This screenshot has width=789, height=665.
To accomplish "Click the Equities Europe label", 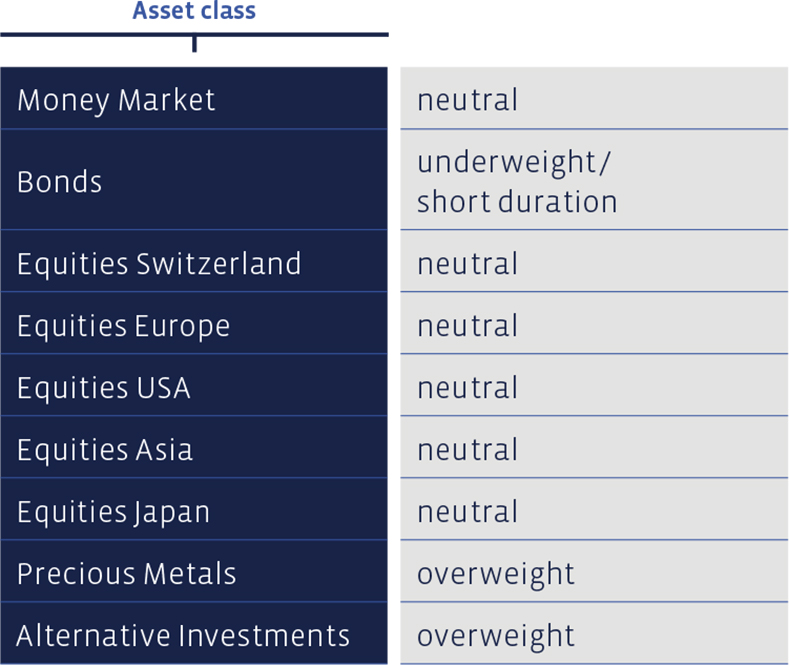I will click(x=124, y=326).
